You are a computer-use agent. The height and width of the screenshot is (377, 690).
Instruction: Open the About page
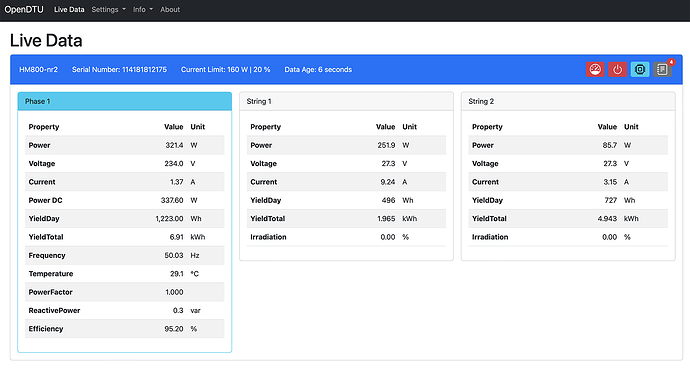[x=170, y=9]
